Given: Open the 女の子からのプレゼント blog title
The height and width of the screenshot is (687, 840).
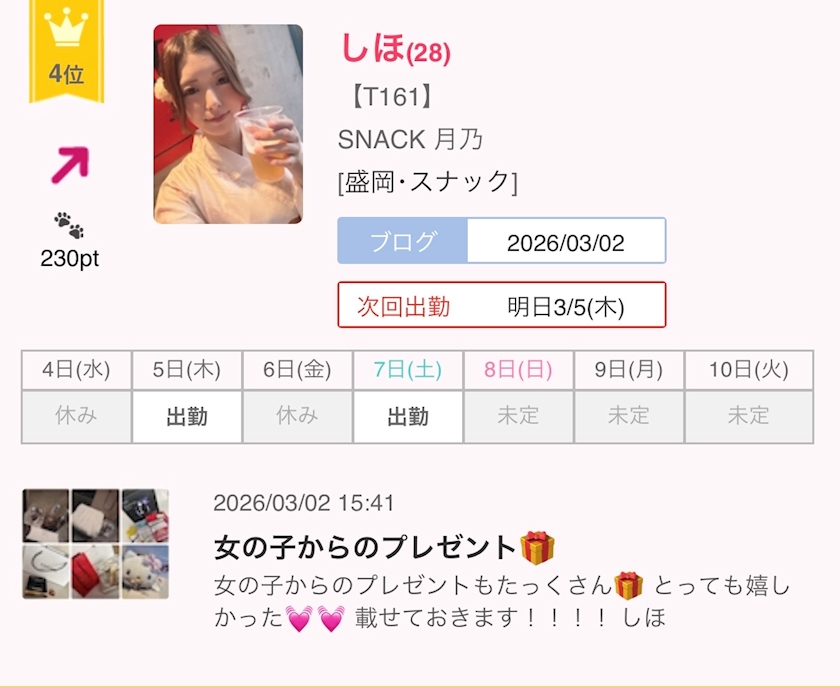Looking at the screenshot, I should [365, 548].
